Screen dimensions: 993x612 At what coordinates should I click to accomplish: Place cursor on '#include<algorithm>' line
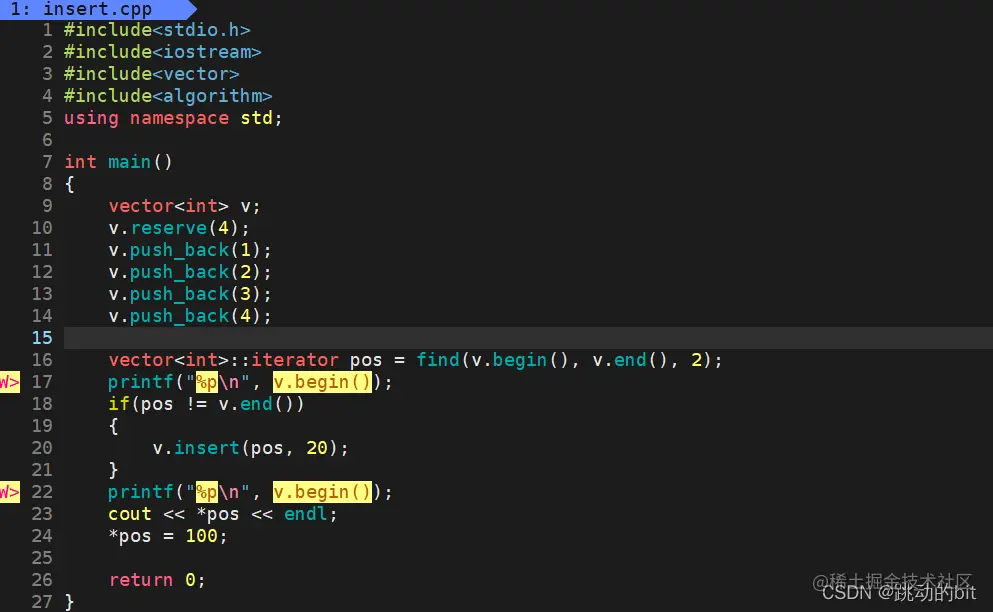pyautogui.click(x=168, y=96)
